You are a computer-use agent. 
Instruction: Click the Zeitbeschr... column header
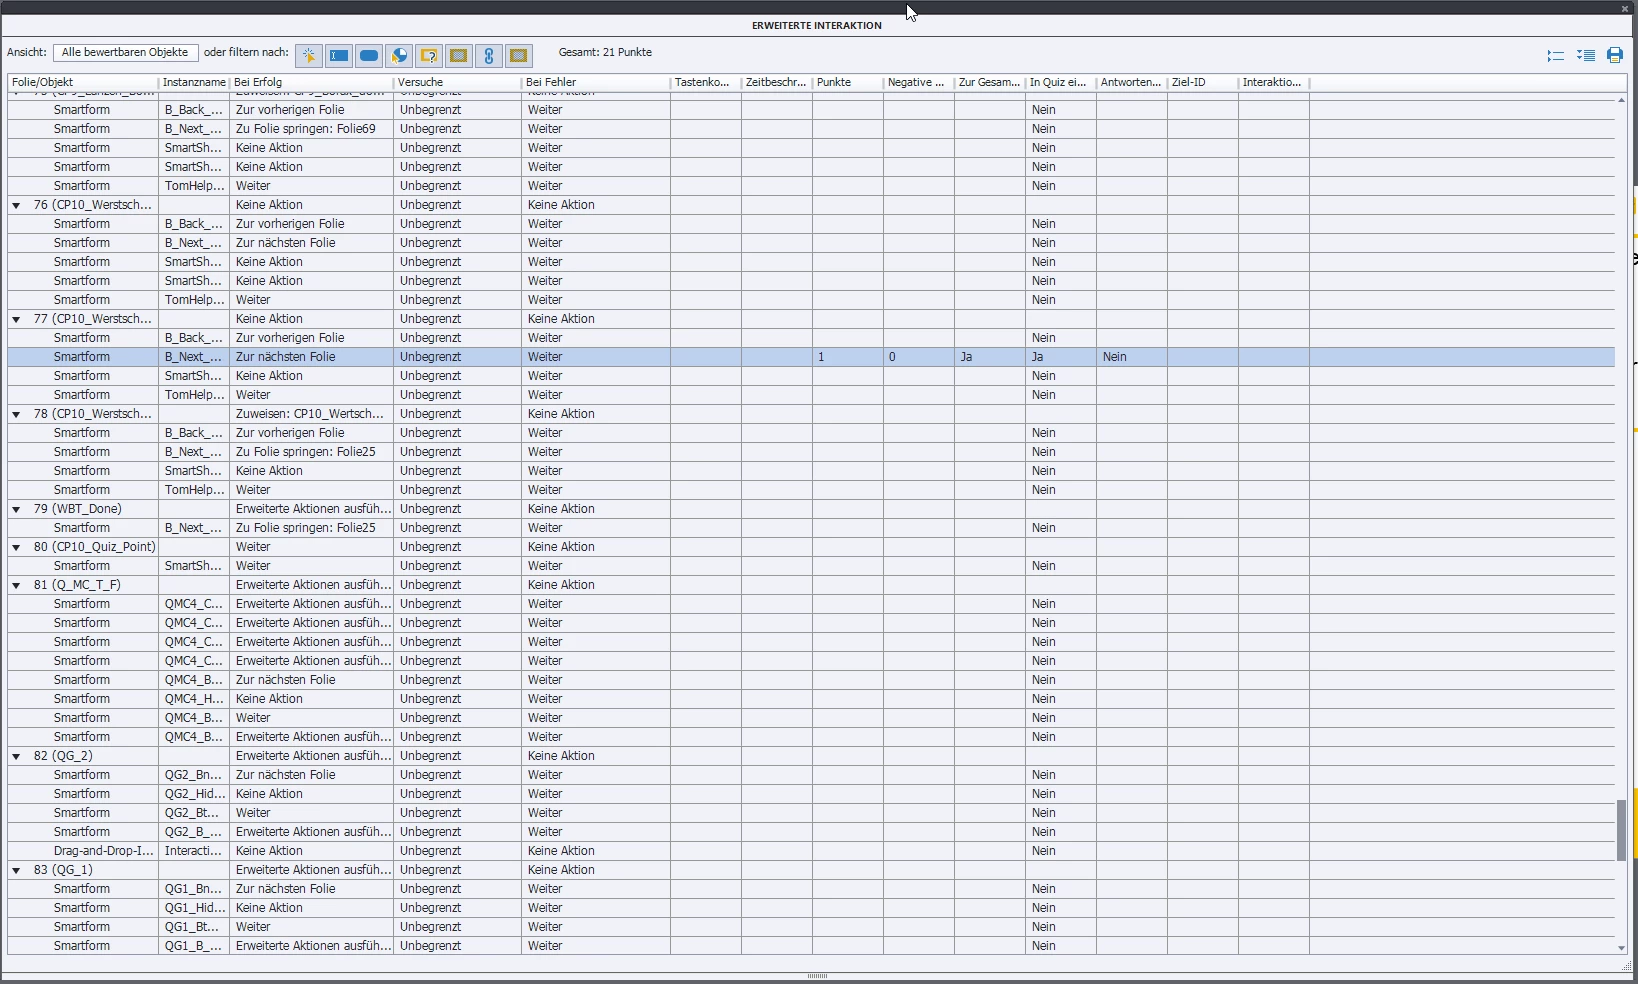(776, 82)
